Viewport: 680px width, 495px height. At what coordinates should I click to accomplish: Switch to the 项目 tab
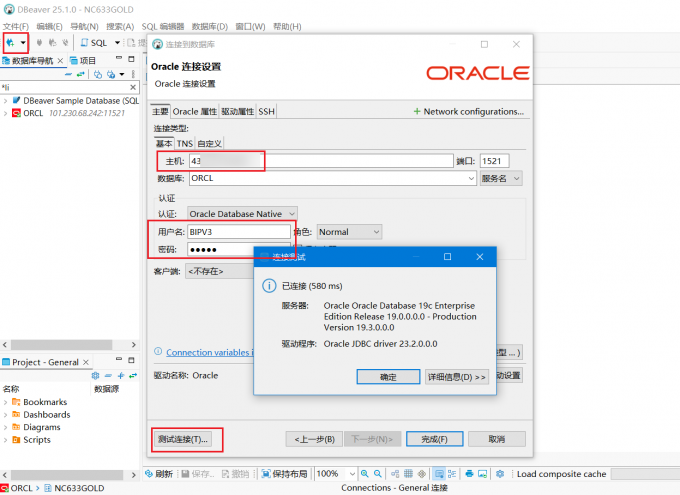(x=83, y=61)
